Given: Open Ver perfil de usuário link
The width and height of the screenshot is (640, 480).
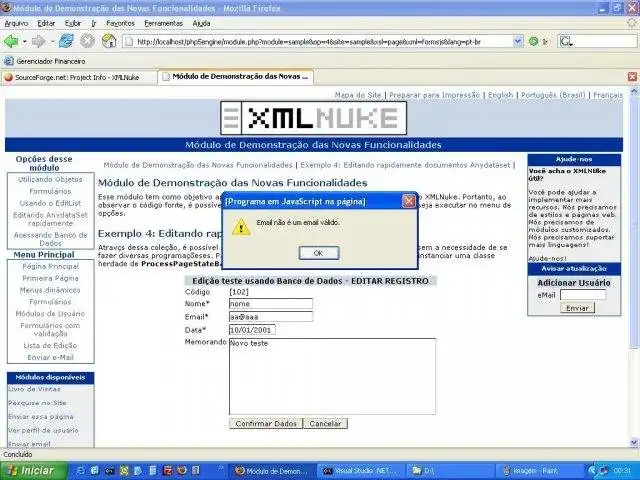Looking at the screenshot, I should click(43, 431).
